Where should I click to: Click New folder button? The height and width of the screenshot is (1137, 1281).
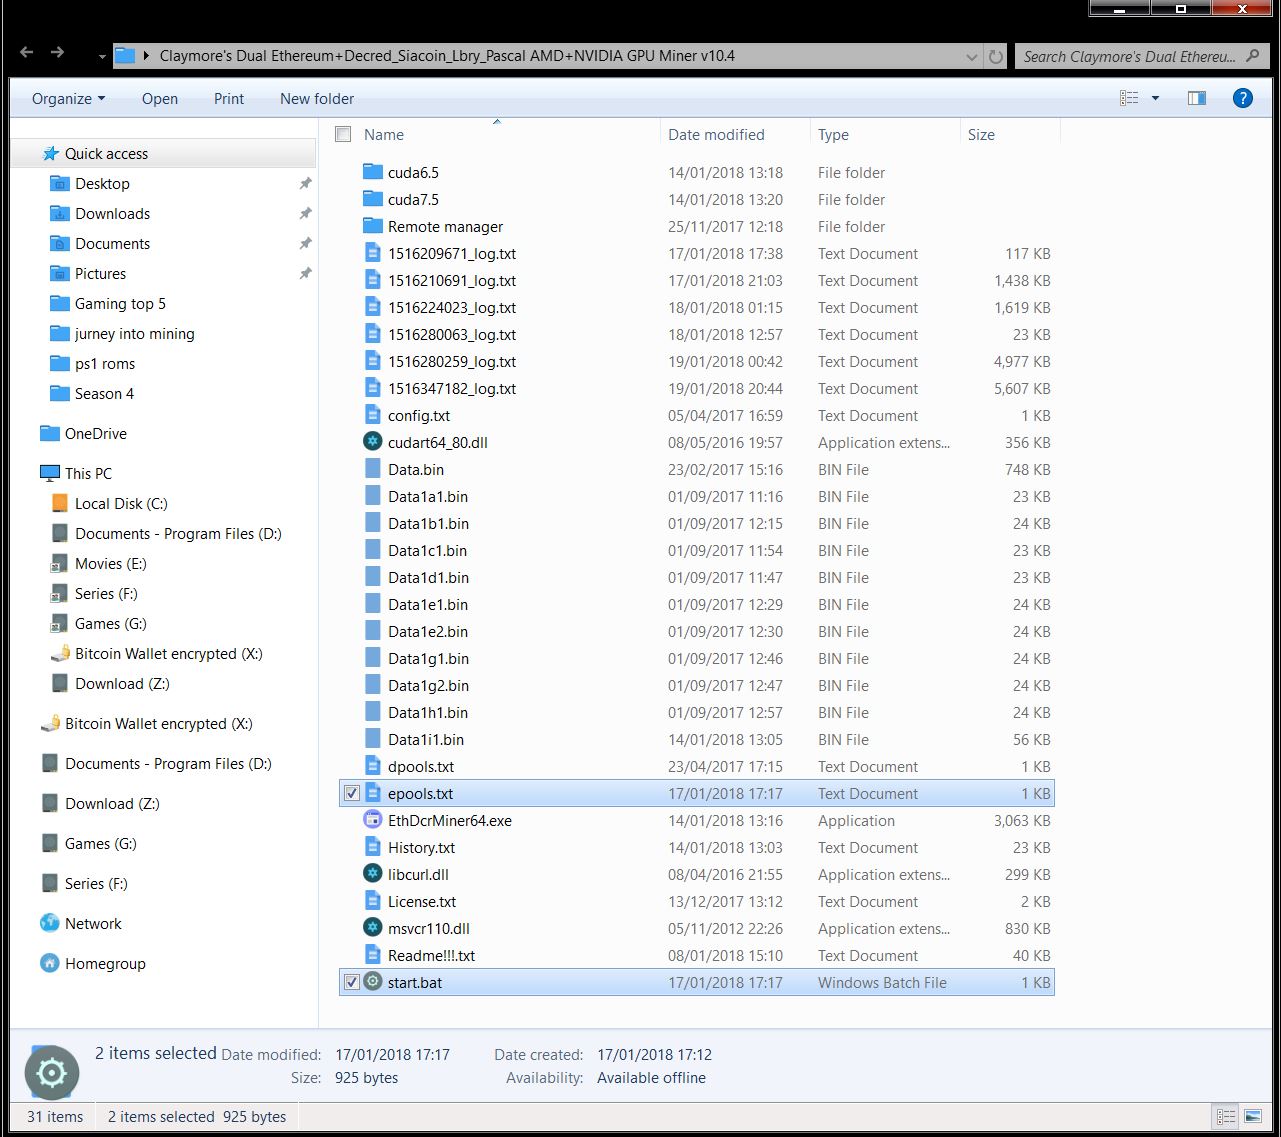(x=317, y=98)
